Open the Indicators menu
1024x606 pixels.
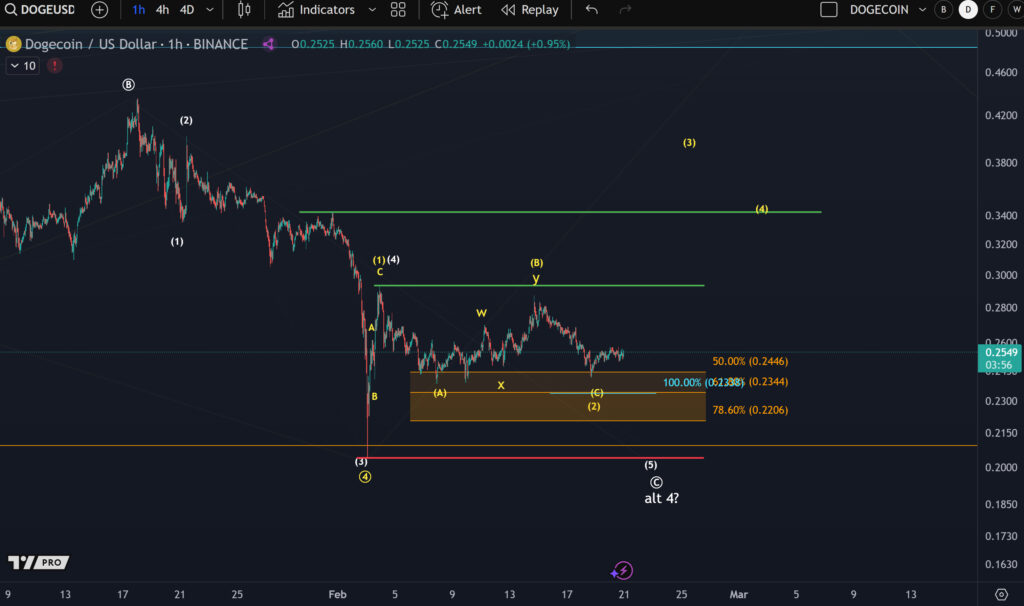[x=322, y=10]
